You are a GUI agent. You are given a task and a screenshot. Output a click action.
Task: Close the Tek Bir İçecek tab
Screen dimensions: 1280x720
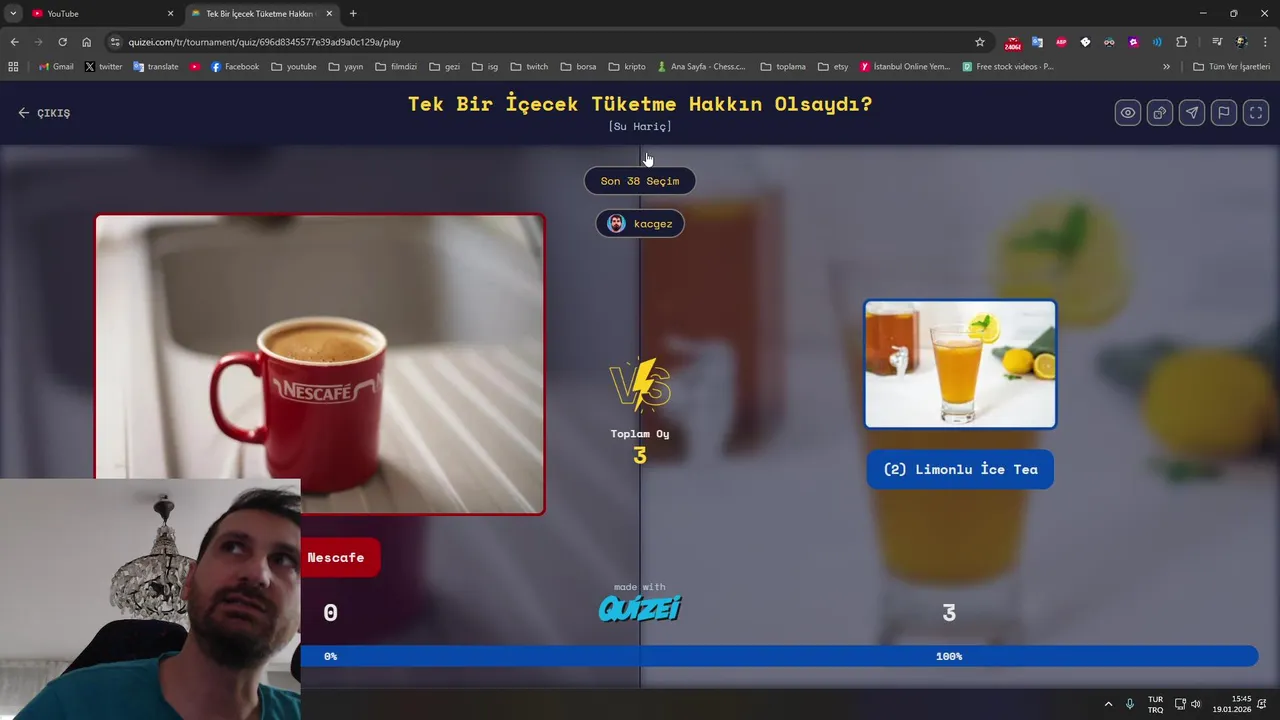pyautogui.click(x=329, y=14)
